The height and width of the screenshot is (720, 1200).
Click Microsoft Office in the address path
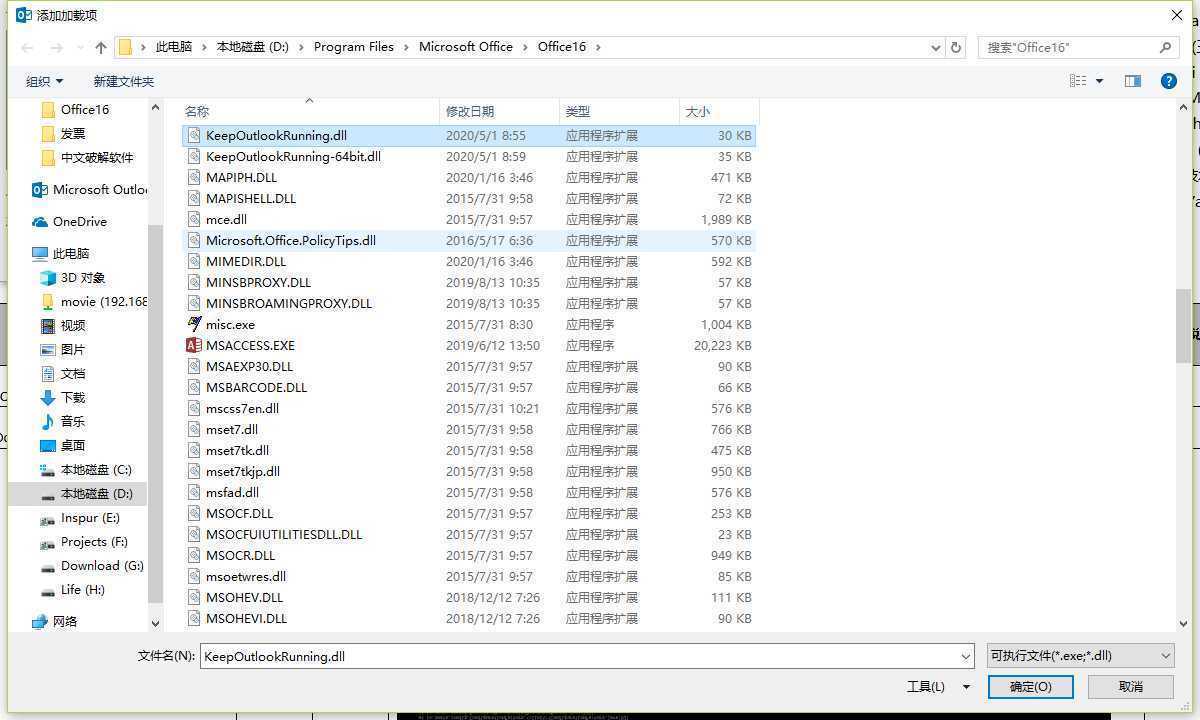tap(466, 47)
